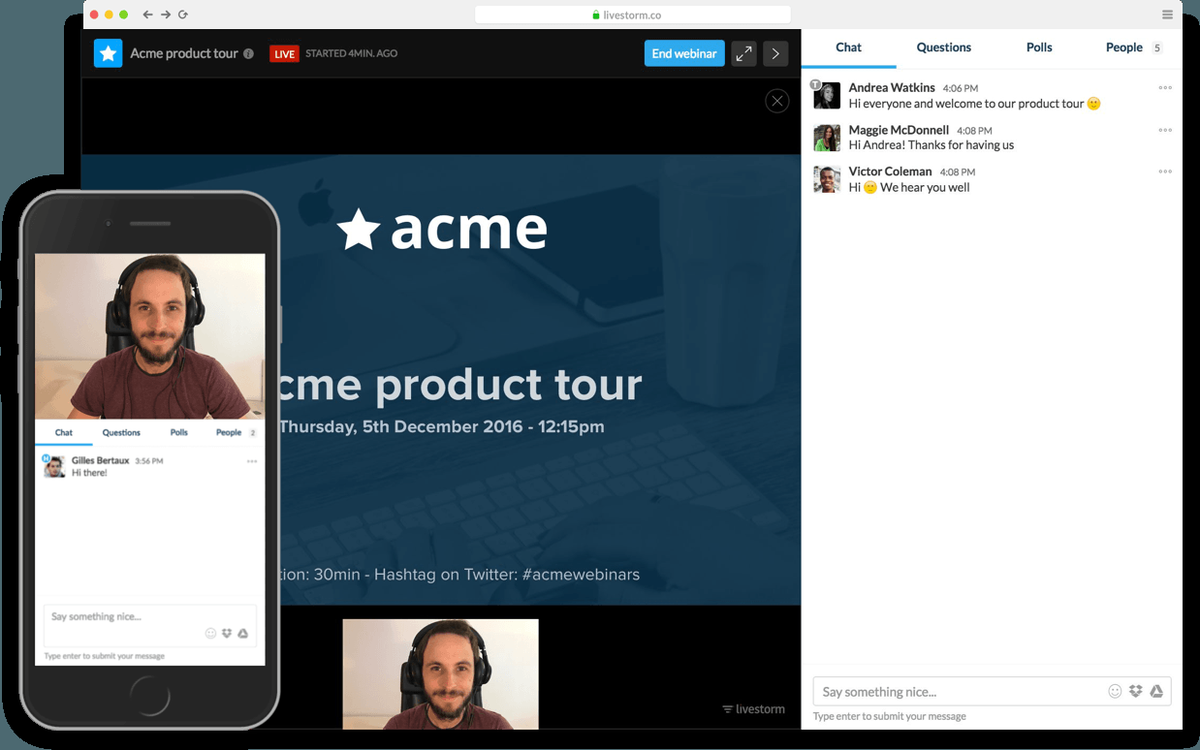Click the End webinar button
The width and height of the screenshot is (1200, 750).
(x=684, y=54)
